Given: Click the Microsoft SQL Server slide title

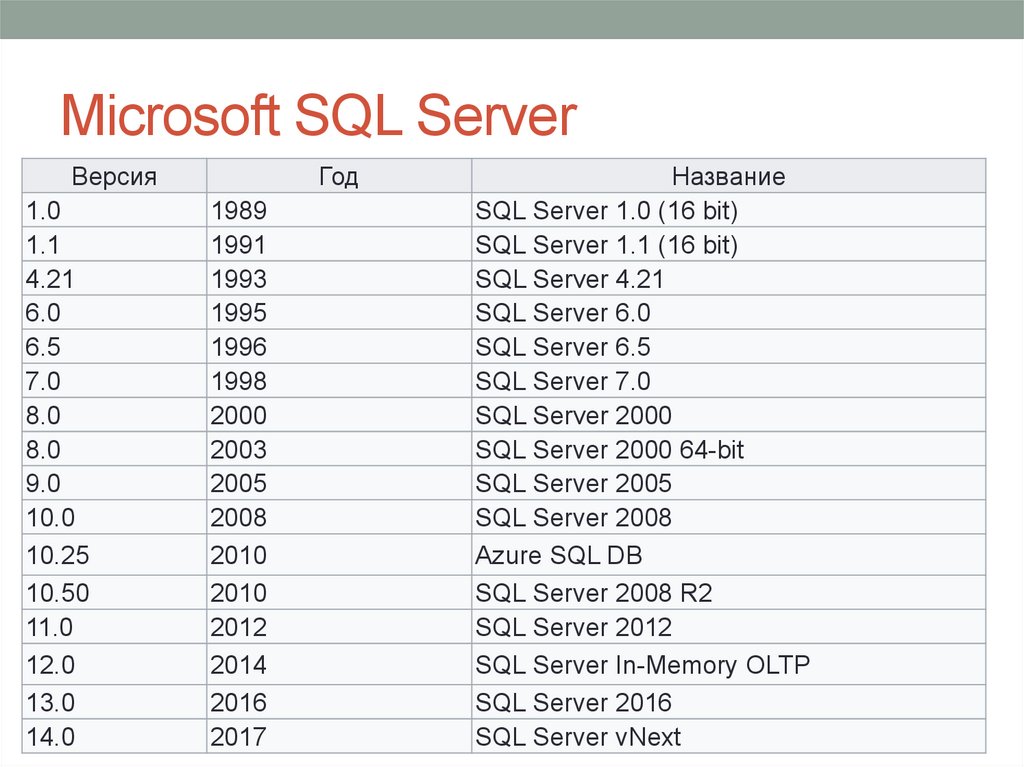Looking at the screenshot, I should pyautogui.click(x=318, y=117).
